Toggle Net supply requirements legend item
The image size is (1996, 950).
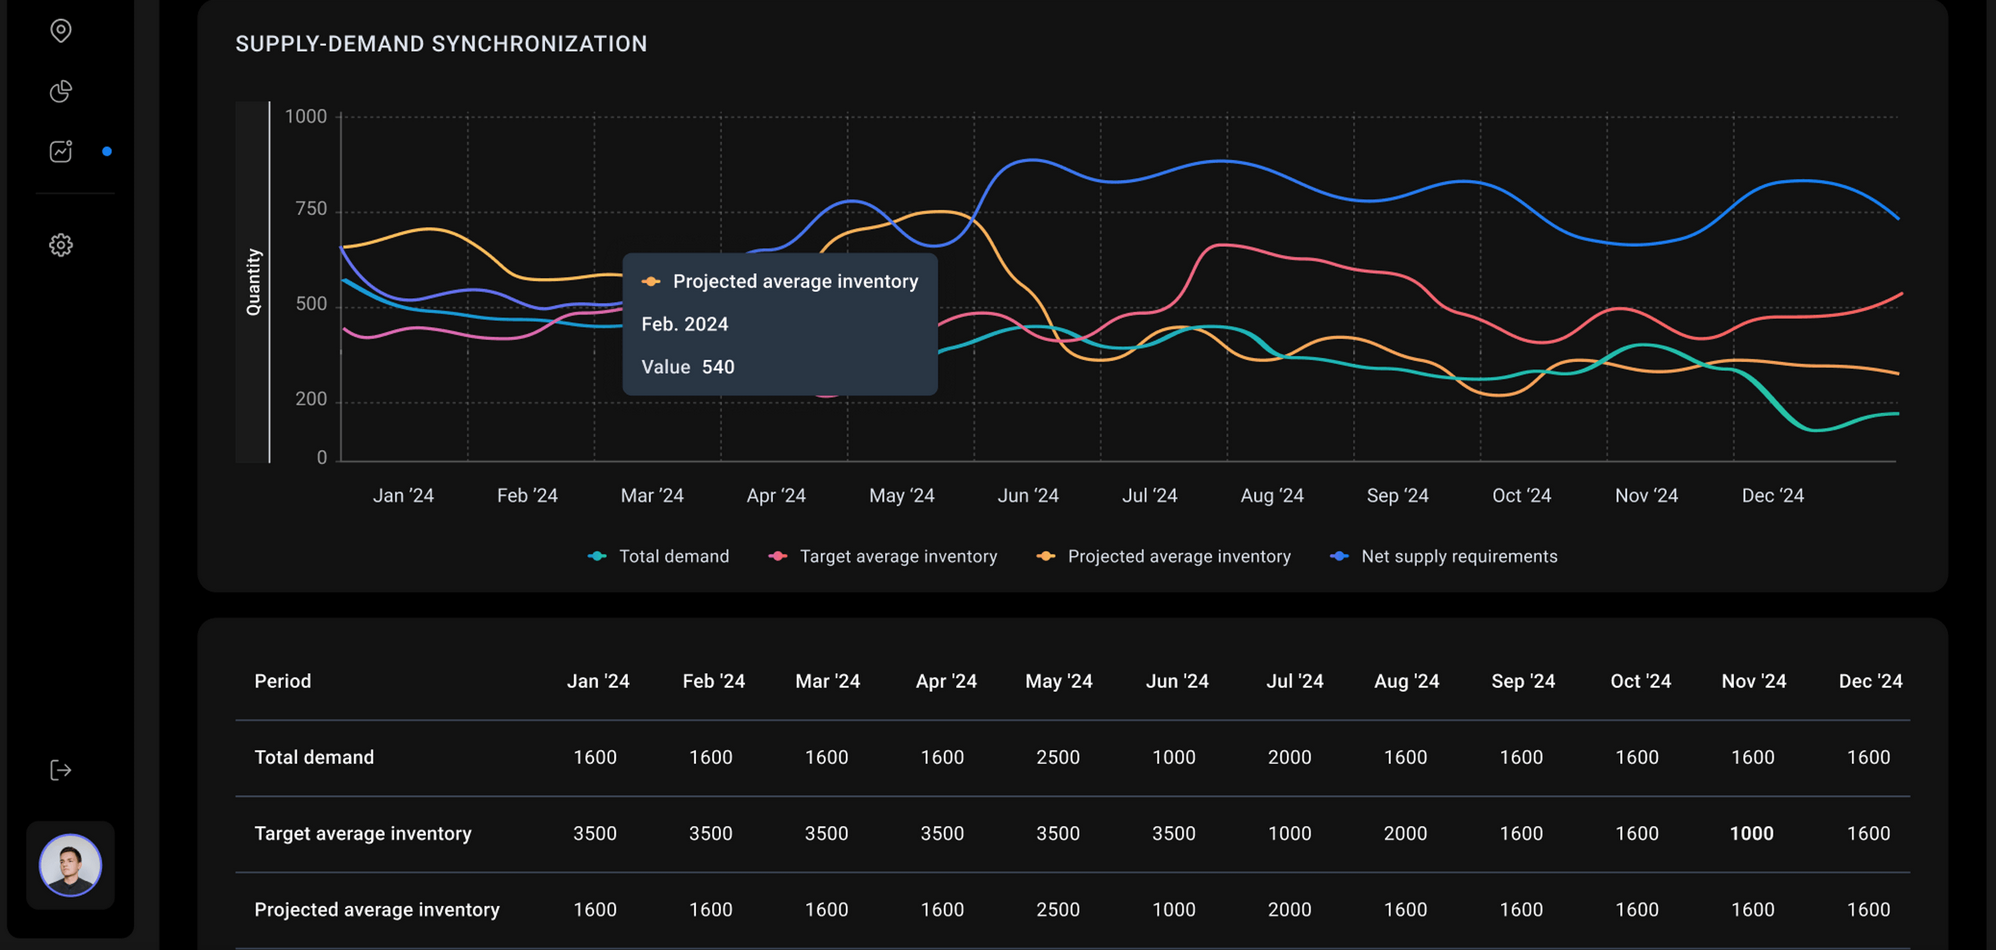point(1444,557)
